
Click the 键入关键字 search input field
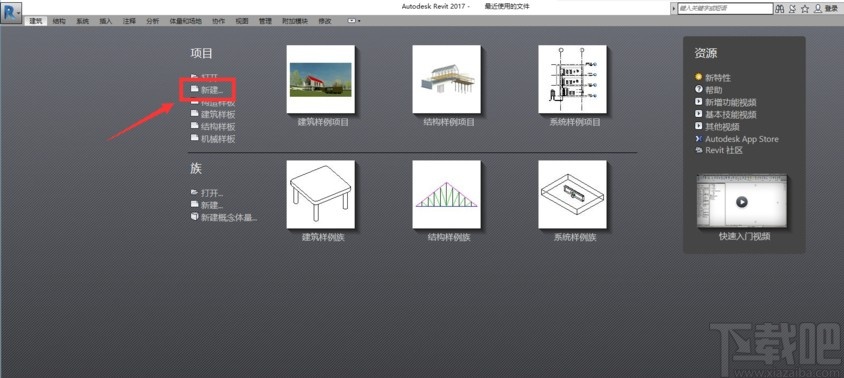pos(725,9)
